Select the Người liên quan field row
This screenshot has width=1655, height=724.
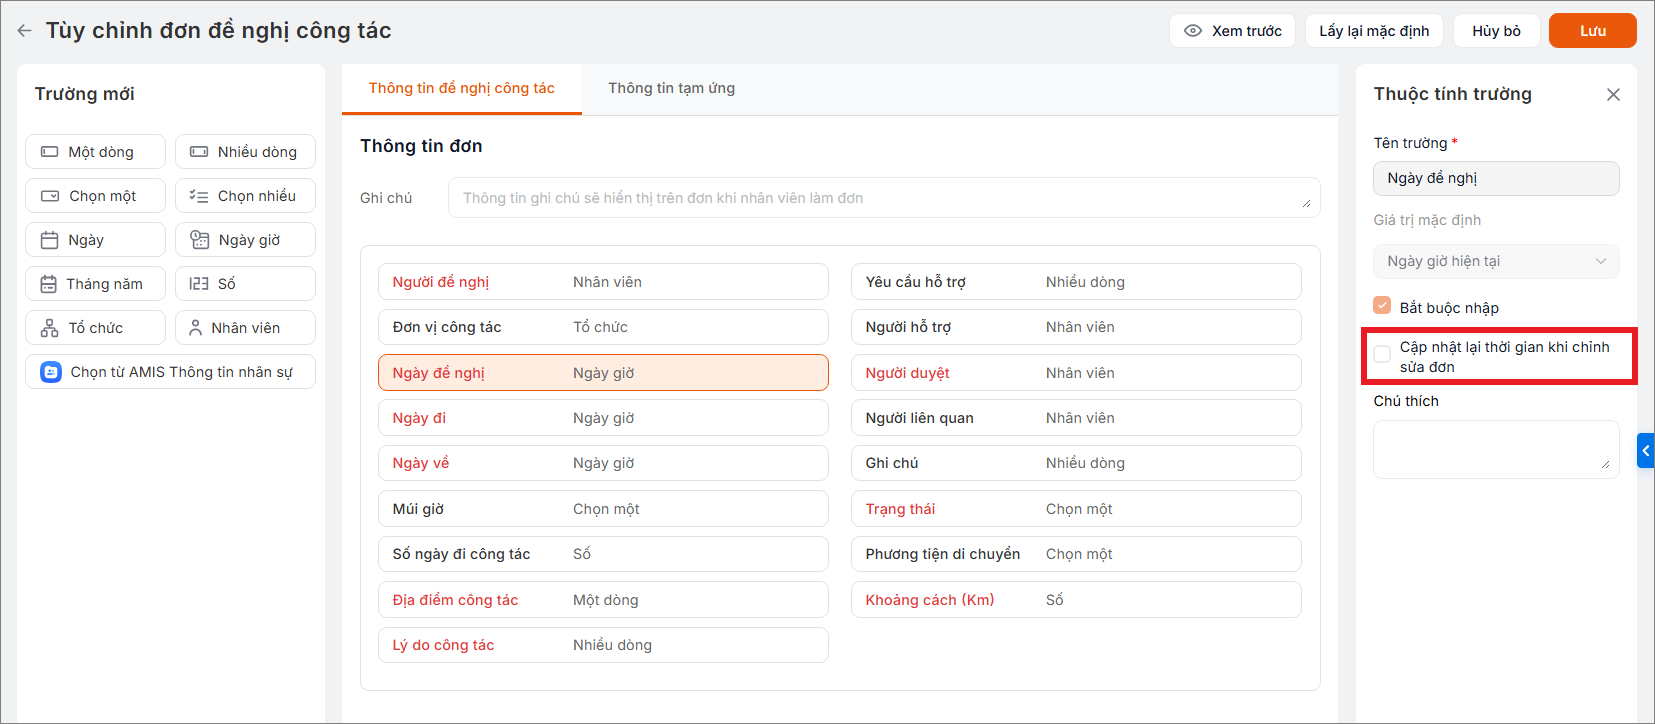pos(1076,418)
